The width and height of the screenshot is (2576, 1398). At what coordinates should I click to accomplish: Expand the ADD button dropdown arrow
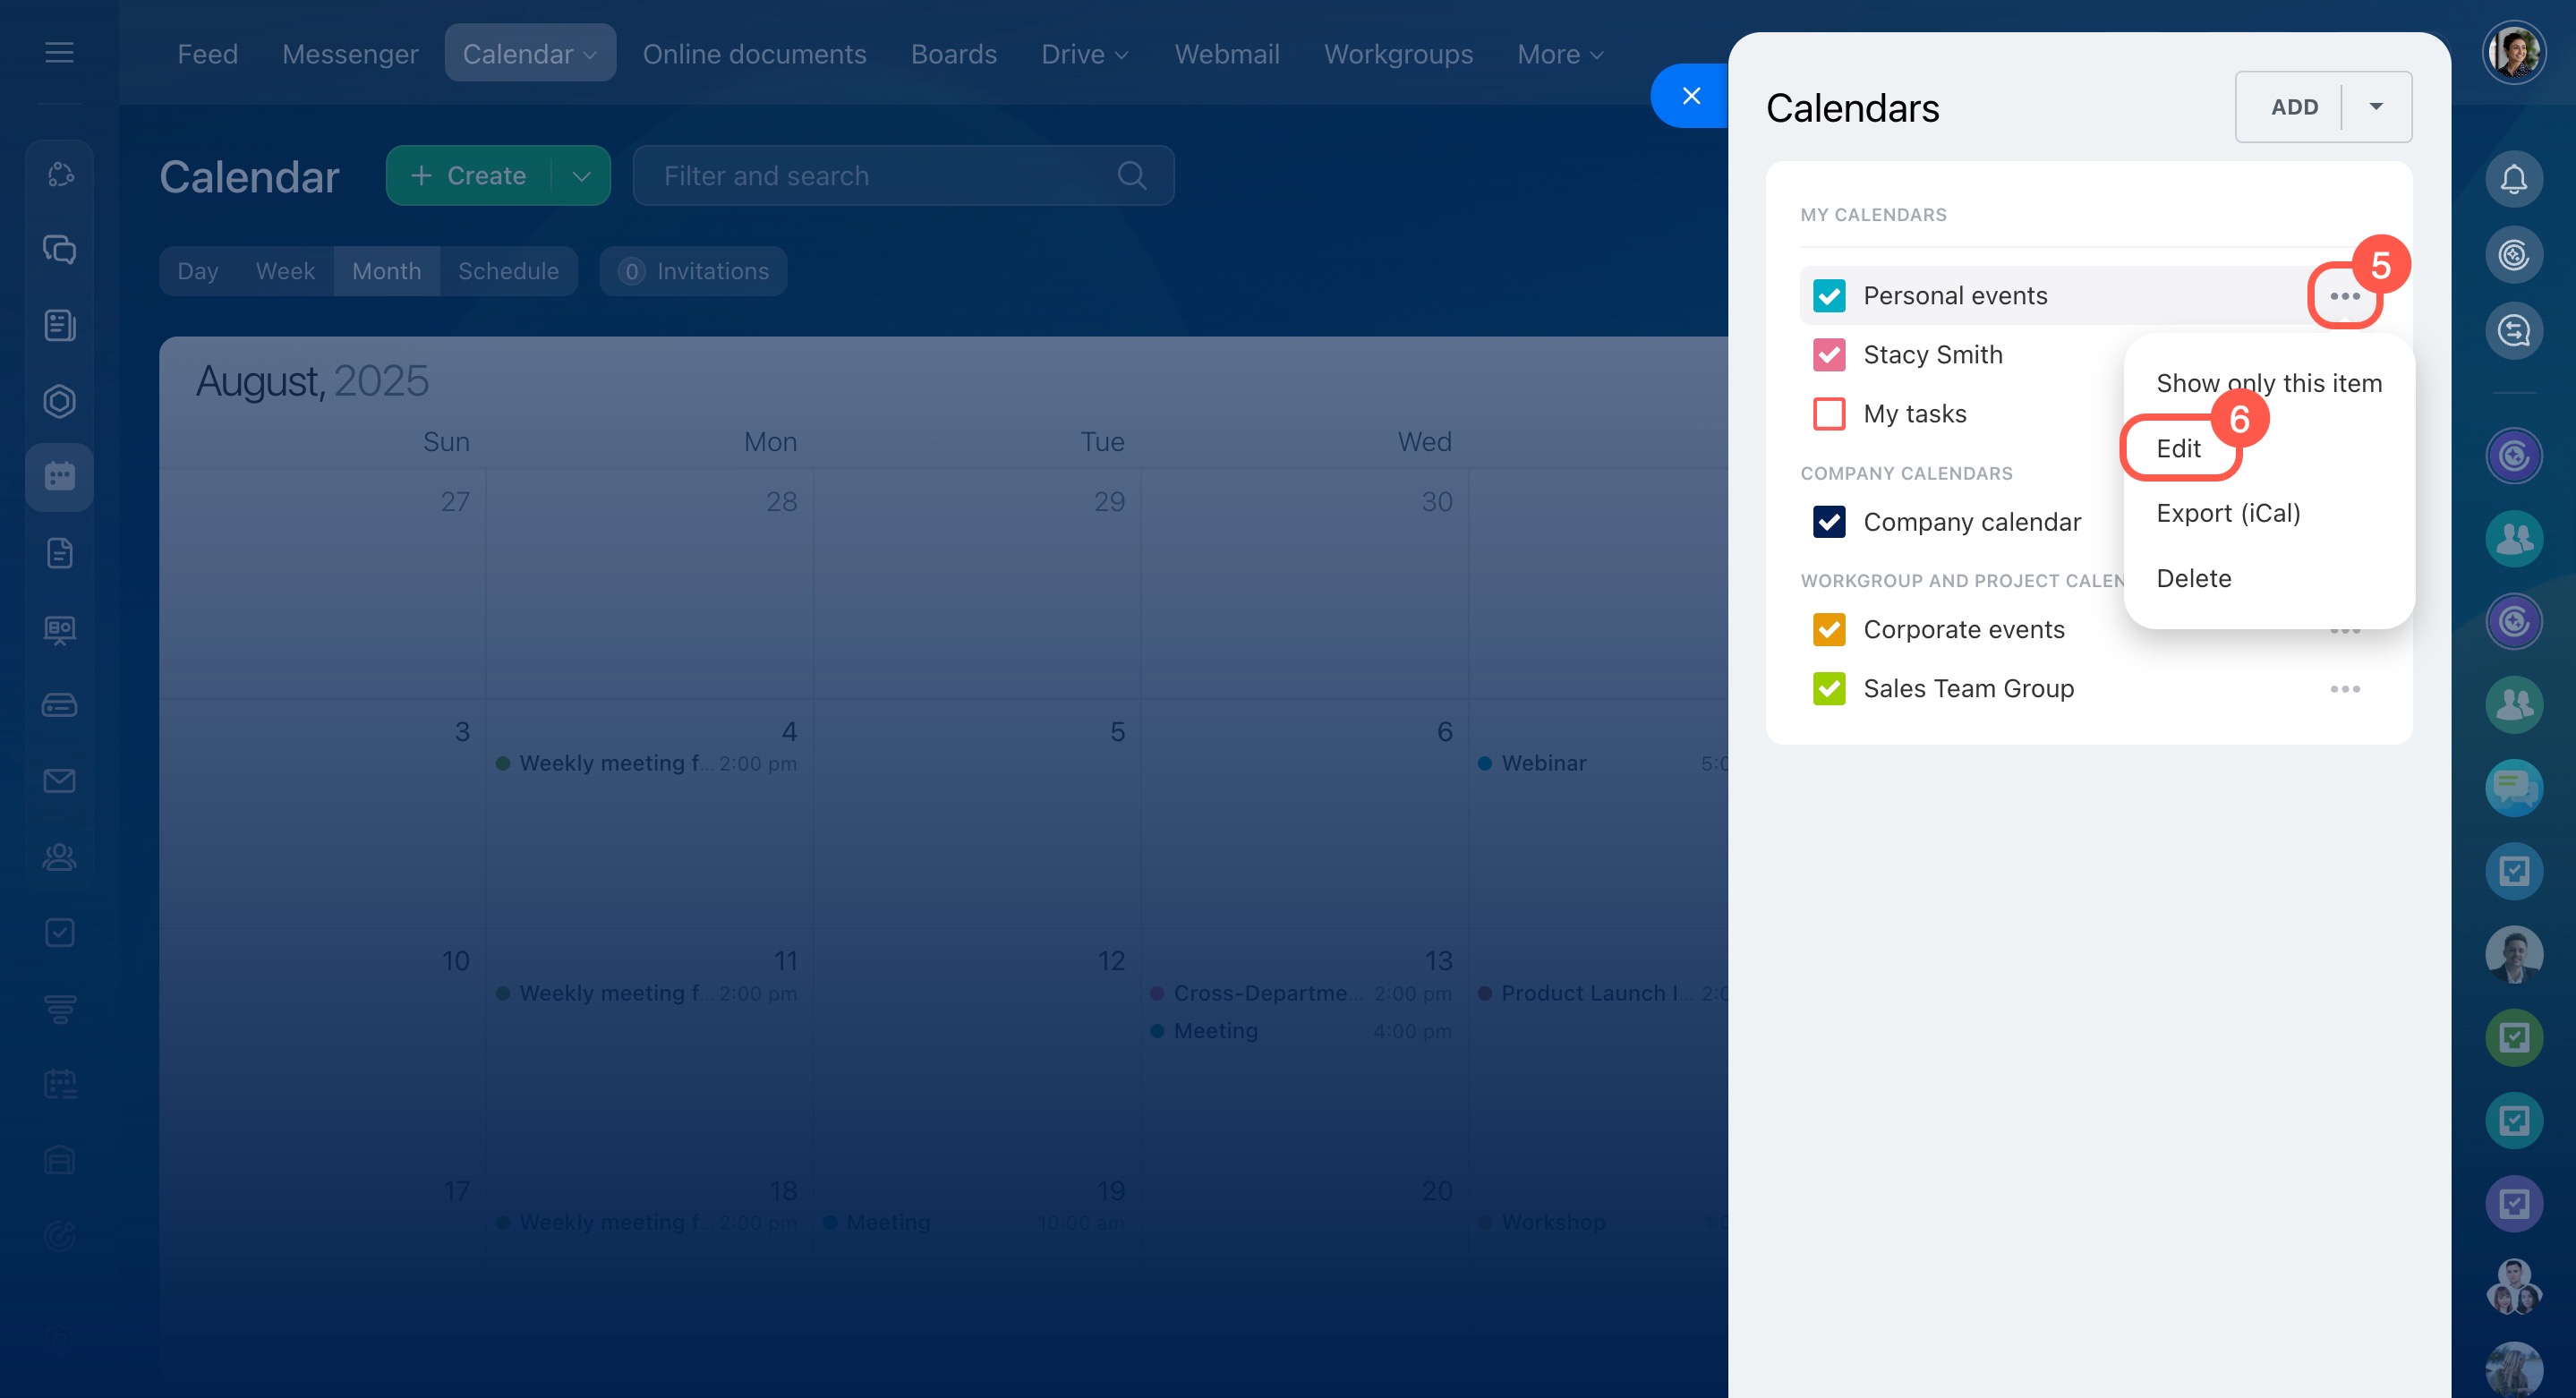click(x=2376, y=107)
